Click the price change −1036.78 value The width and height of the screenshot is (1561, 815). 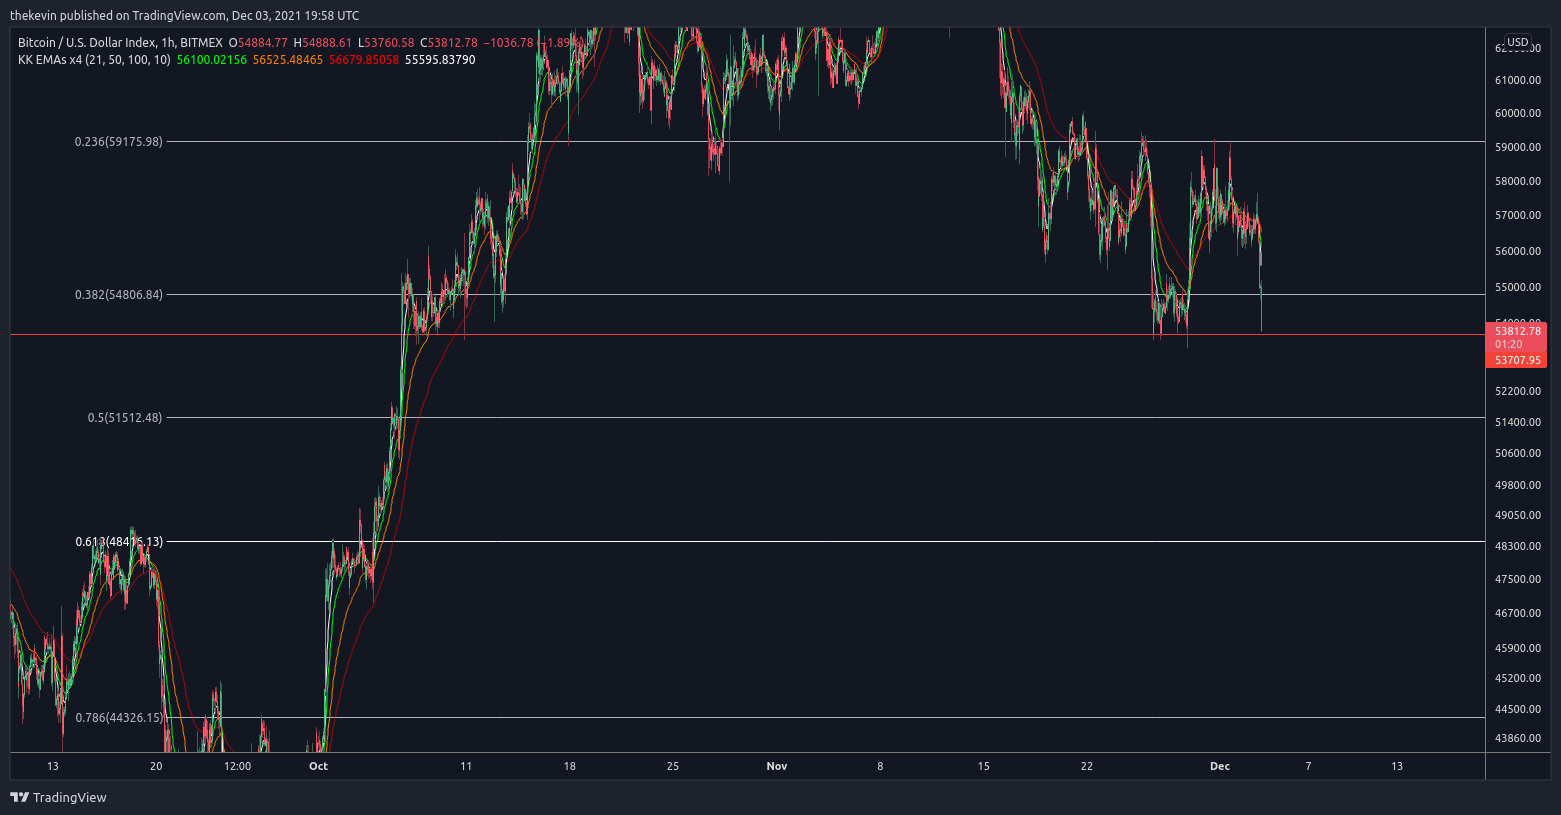509,43
